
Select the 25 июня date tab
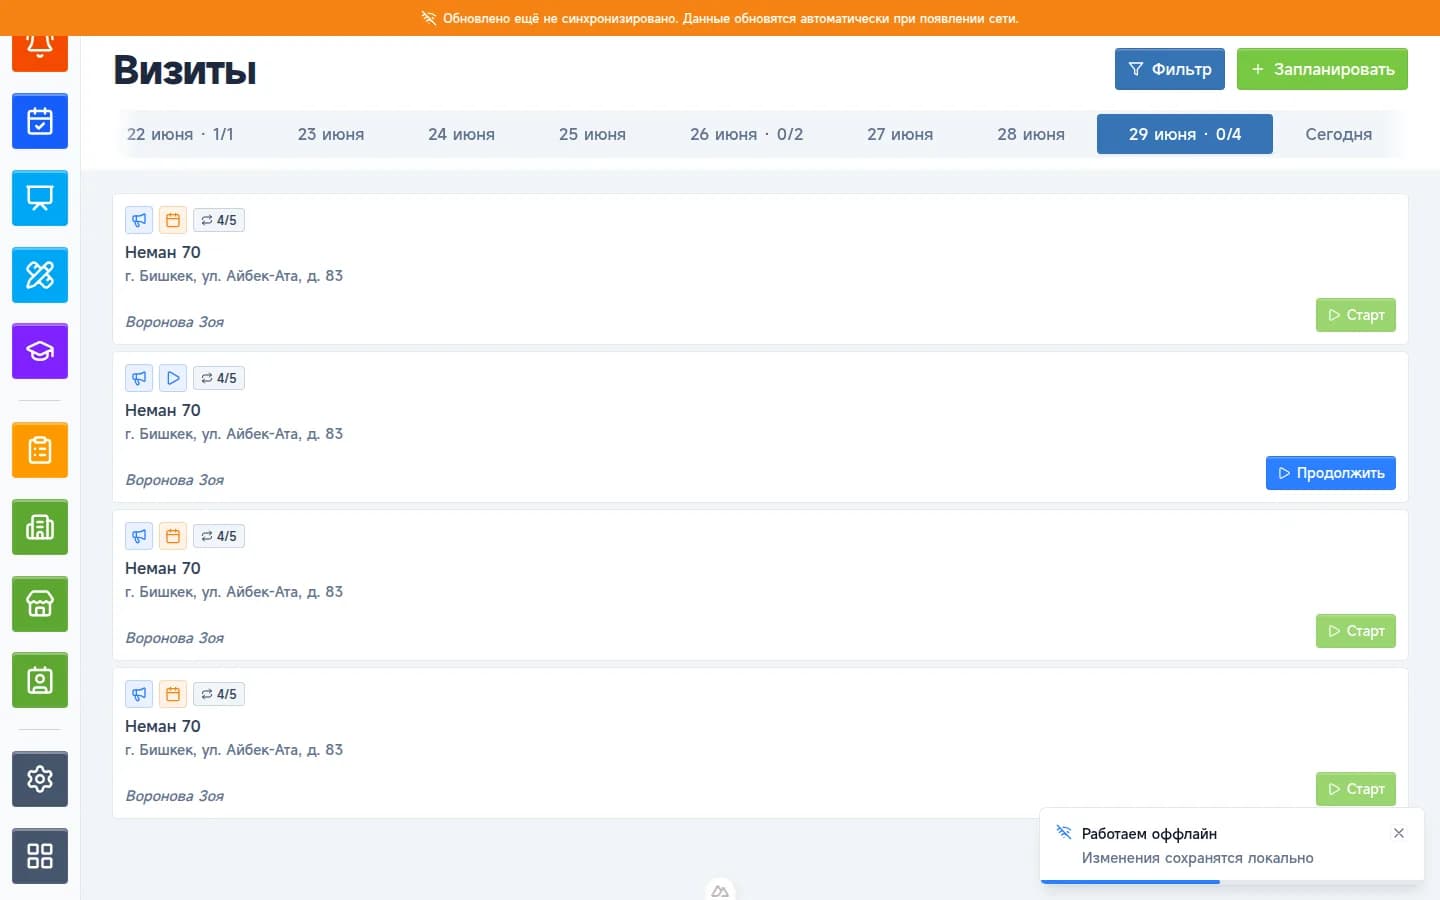coord(592,134)
